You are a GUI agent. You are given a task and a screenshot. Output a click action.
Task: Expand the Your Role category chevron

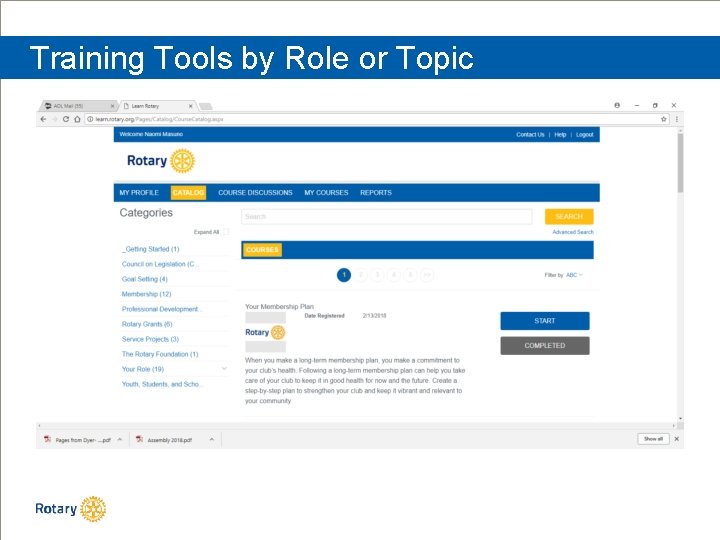224,369
